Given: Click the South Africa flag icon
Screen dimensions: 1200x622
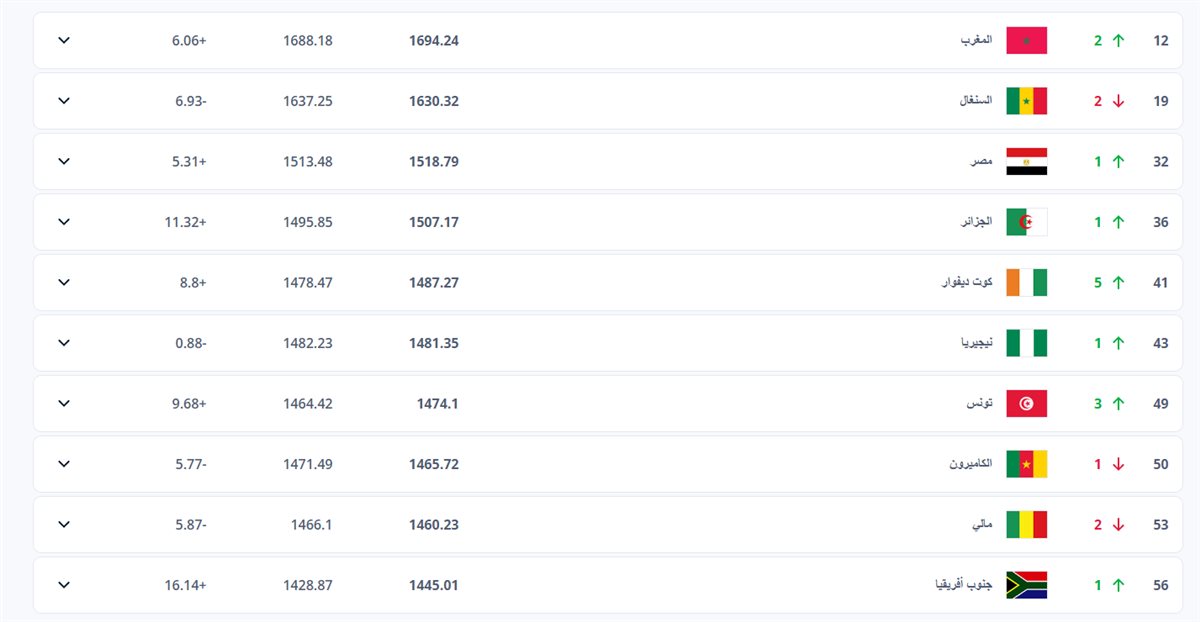Looking at the screenshot, I should pos(1026,585).
